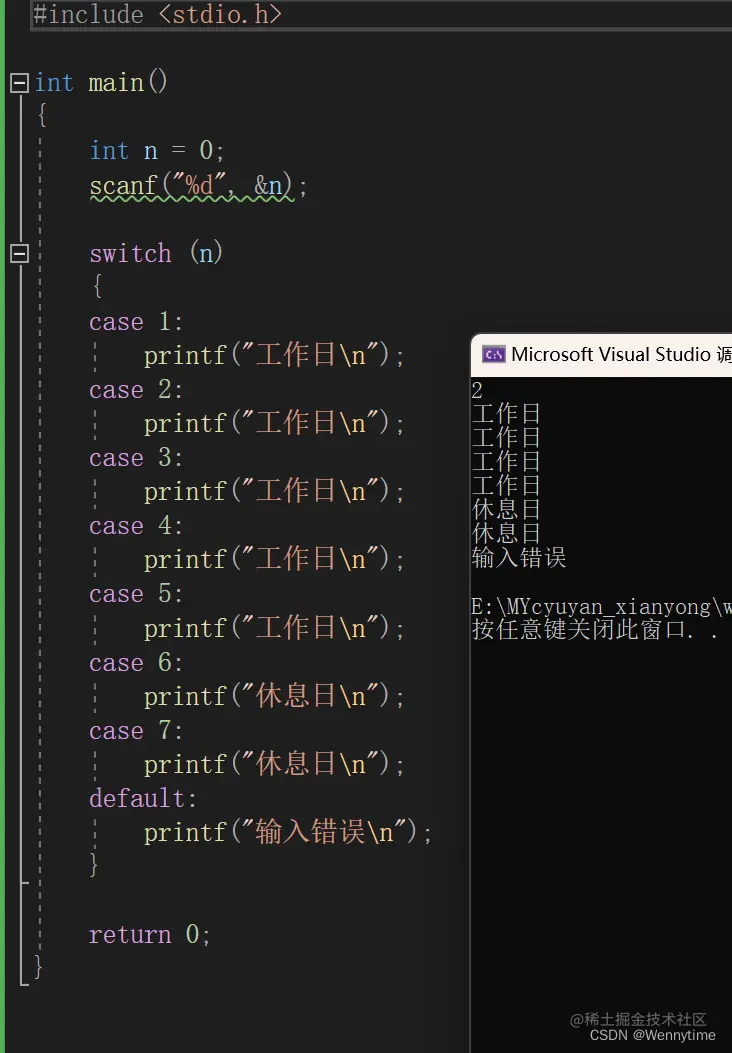Viewport: 732px width, 1053px height.
Task: Click the return 0 statement
Action: [150, 935]
